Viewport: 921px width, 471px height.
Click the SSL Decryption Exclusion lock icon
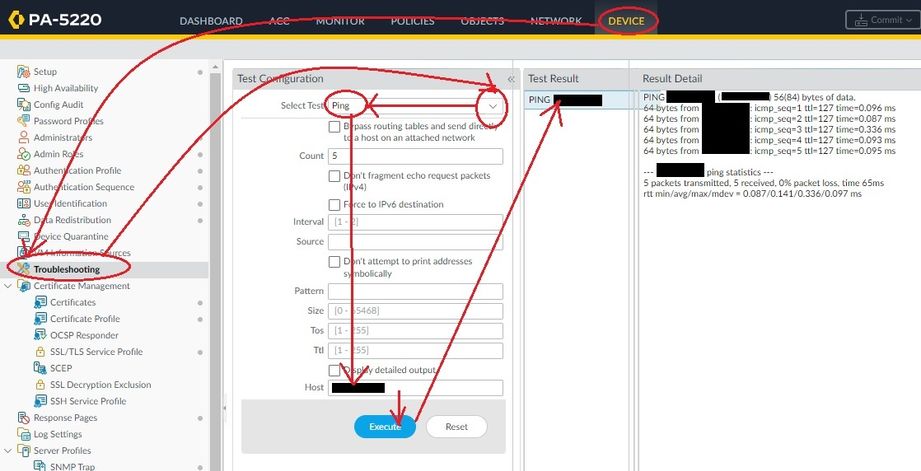point(40,385)
